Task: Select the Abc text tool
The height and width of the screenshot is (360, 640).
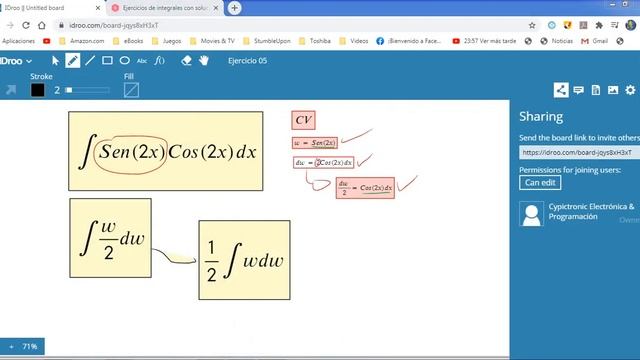Action: click(142, 61)
